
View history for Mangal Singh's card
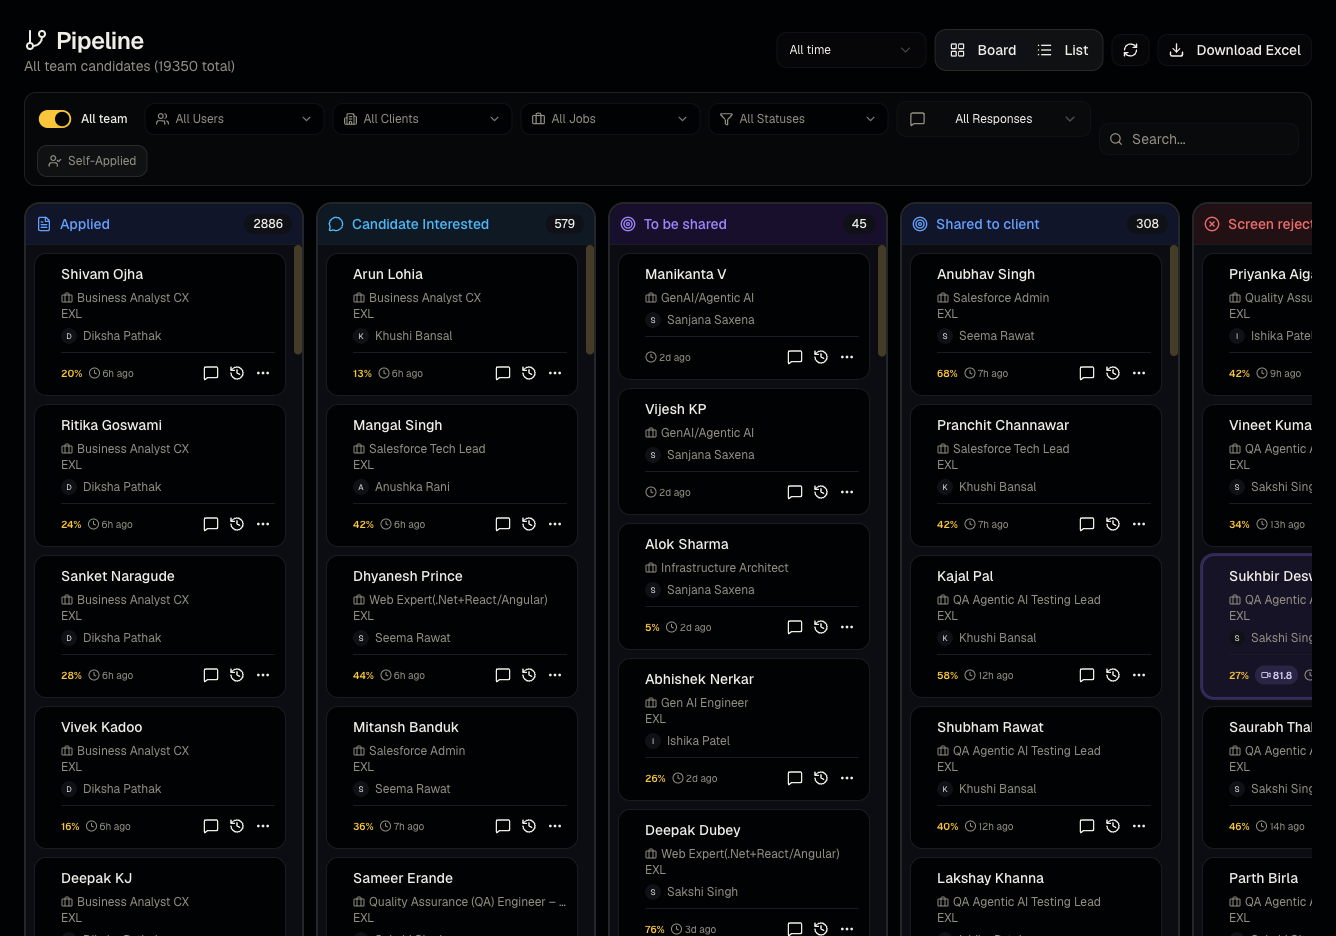click(529, 524)
